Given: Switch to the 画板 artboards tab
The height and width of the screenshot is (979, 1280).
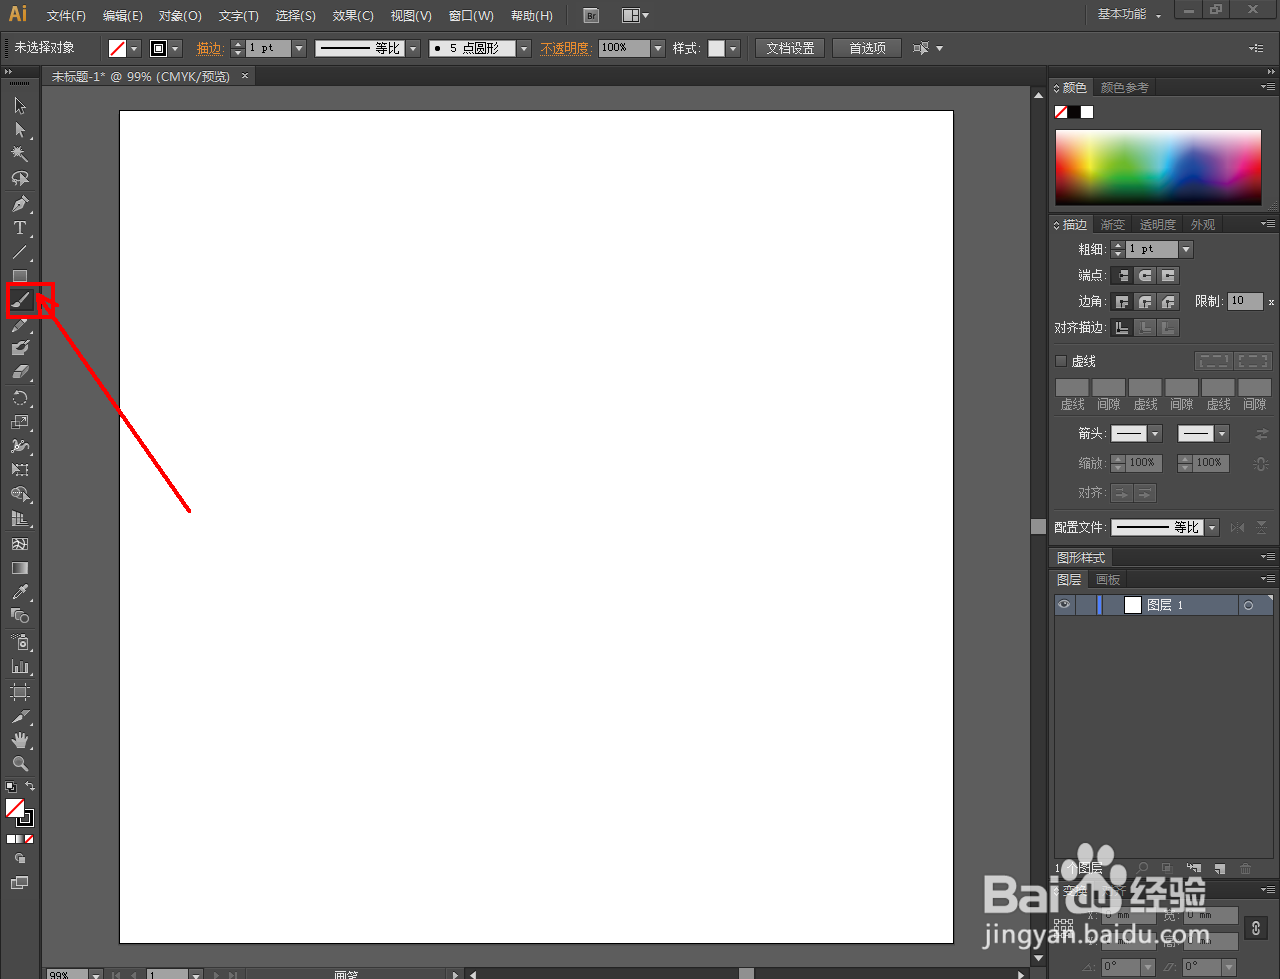Looking at the screenshot, I should pos(1108,580).
